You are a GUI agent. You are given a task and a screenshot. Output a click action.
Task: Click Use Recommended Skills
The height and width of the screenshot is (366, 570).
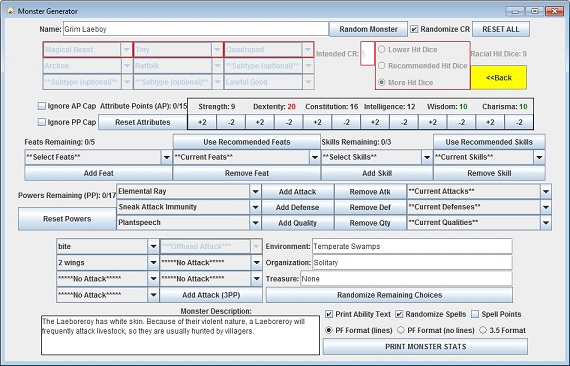point(489,142)
